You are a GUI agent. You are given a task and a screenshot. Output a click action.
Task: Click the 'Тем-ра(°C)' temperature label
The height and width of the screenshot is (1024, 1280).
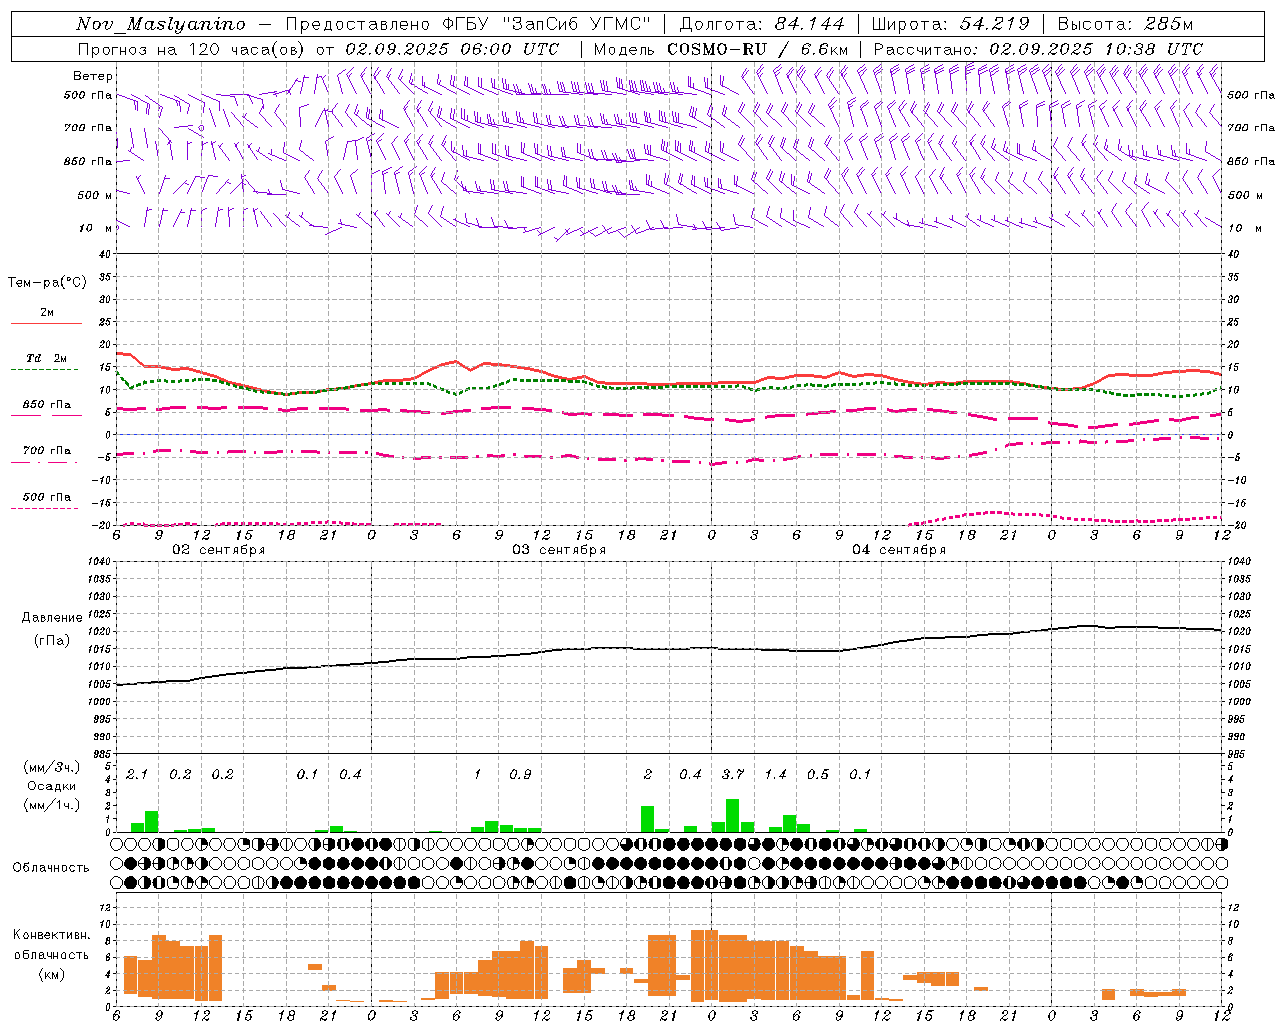(x=47, y=283)
